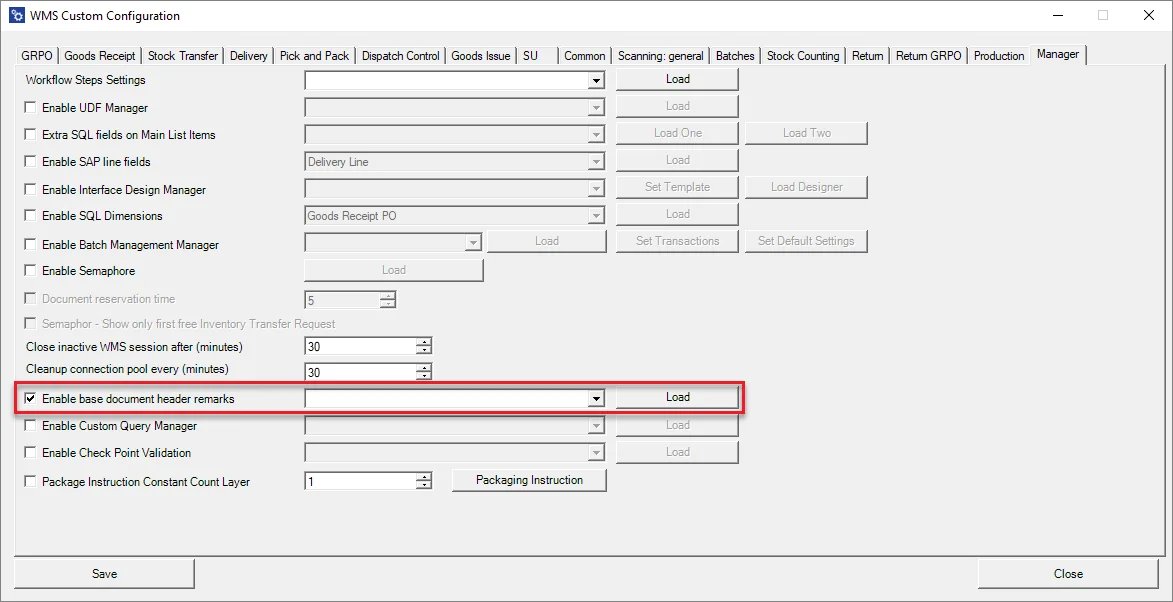Enable UDF Manager checkbox
This screenshot has height=602, width=1173.
coord(30,108)
